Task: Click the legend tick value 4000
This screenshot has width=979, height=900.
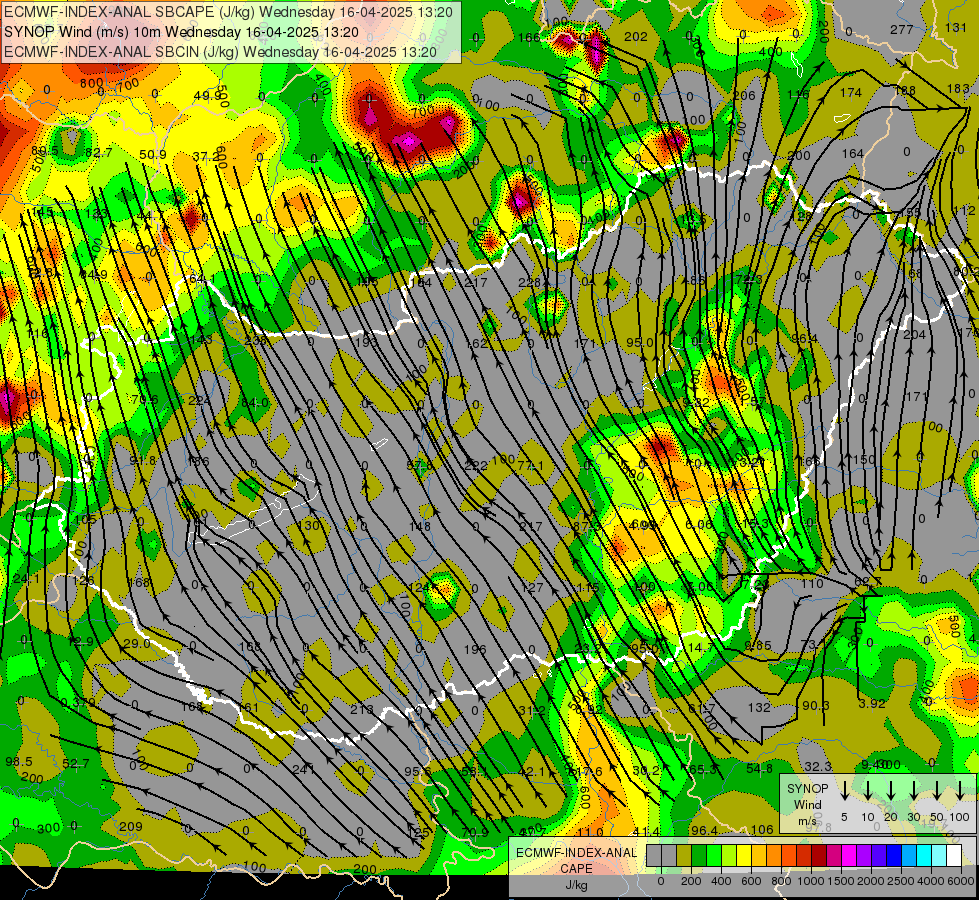Action: pos(932,881)
